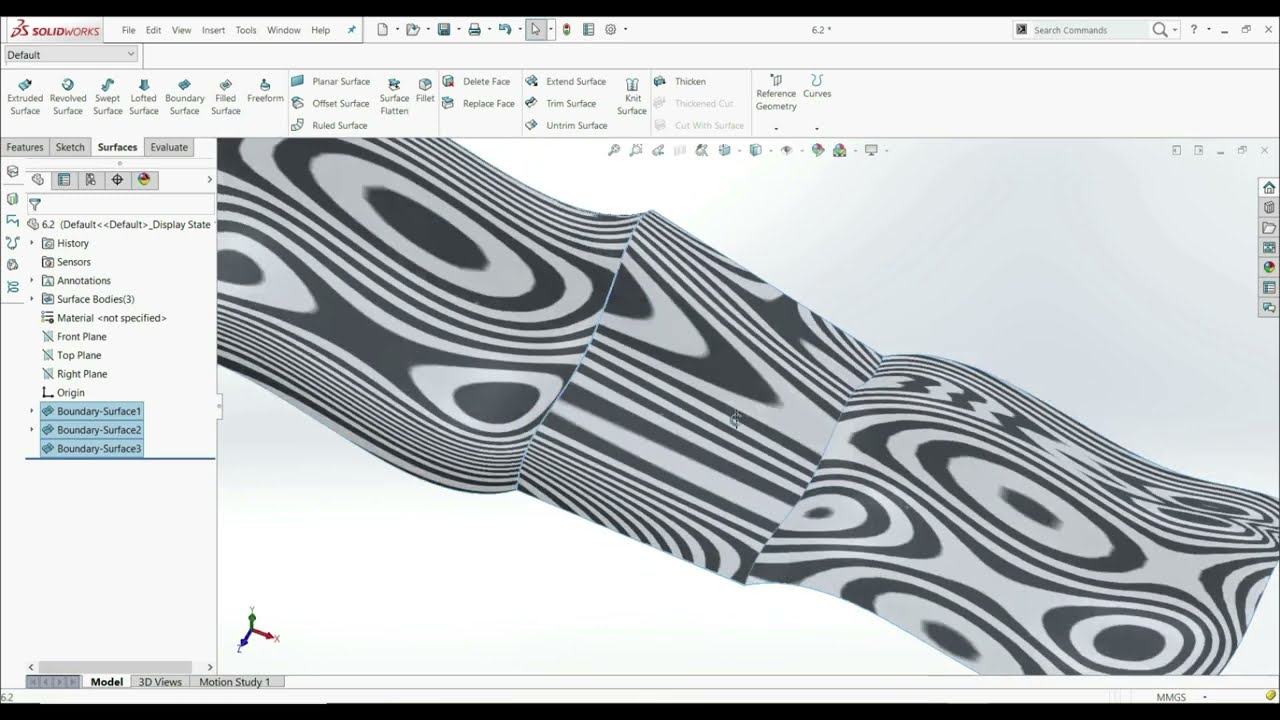Image resolution: width=1280 pixels, height=720 pixels.
Task: Open the Help menu
Action: pyautogui.click(x=320, y=30)
